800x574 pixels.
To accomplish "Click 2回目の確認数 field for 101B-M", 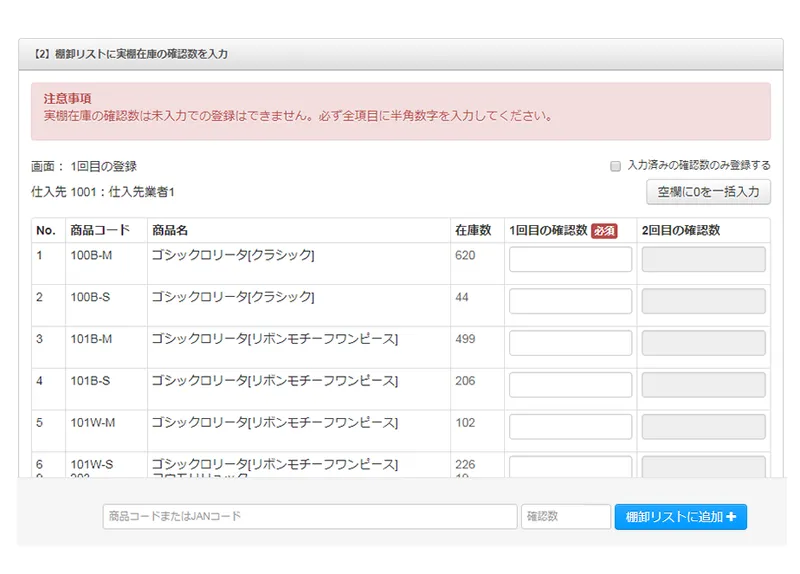I will (x=704, y=343).
